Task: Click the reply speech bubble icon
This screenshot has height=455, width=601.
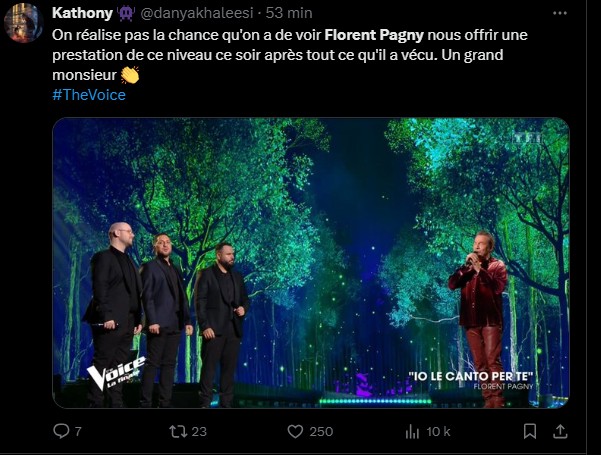Action: tap(61, 431)
